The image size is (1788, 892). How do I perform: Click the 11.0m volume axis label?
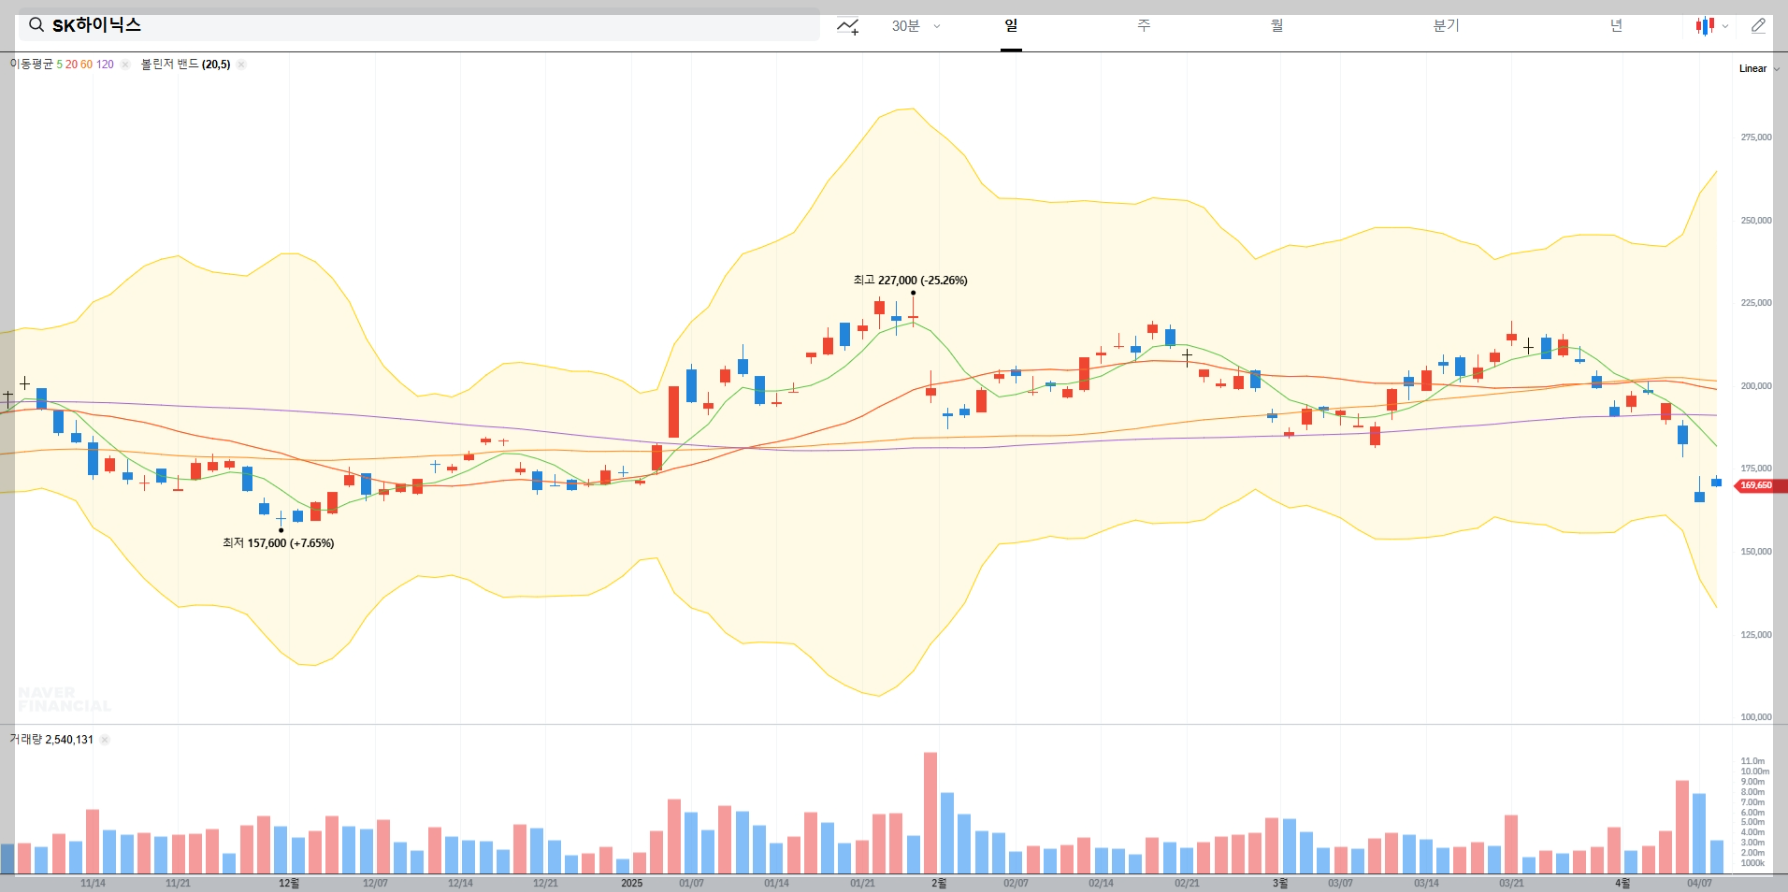click(1752, 761)
